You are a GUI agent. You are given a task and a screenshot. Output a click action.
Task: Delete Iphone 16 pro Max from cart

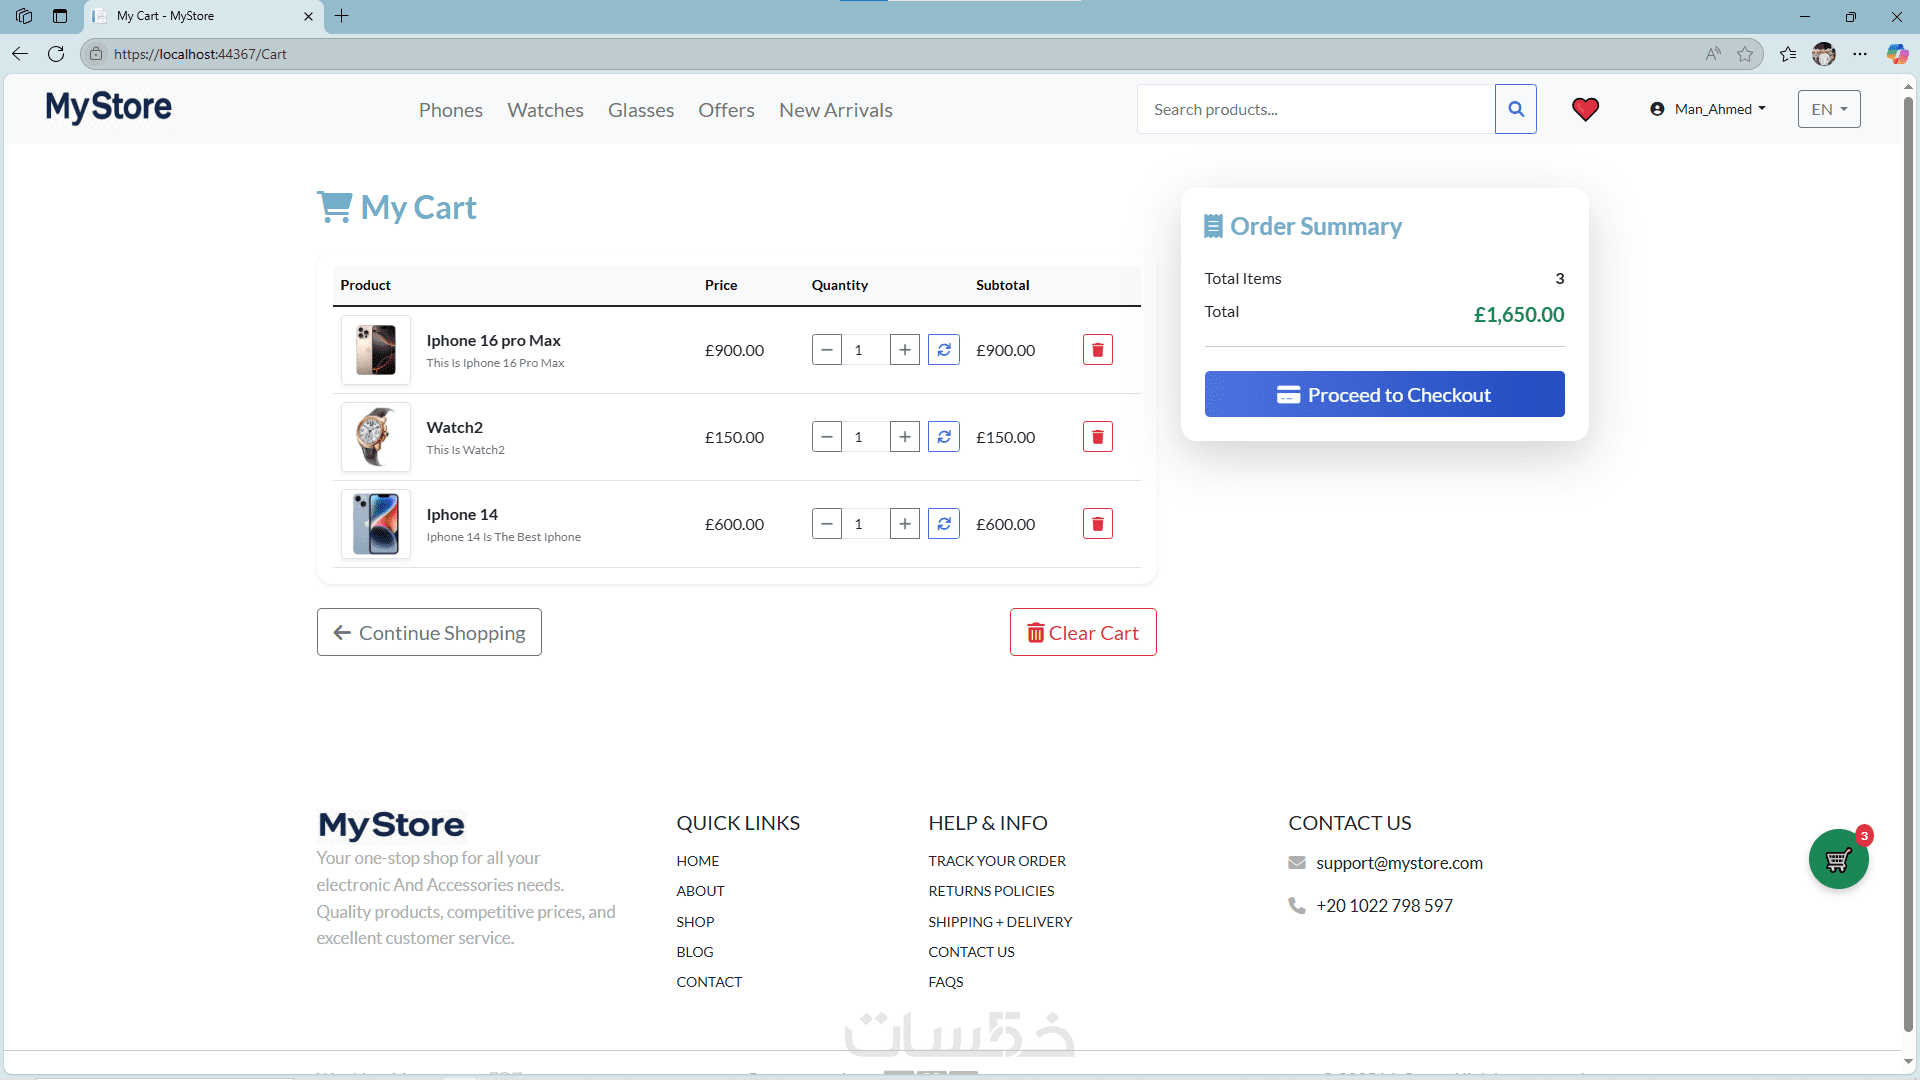1097,350
